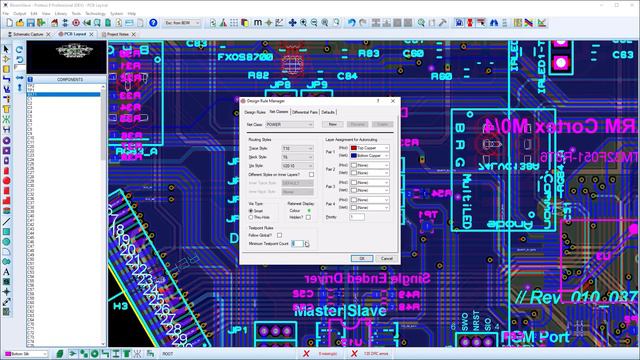Open Pair 4 vertical layer dropdown
The width and height of the screenshot is (640, 360).
370,207
